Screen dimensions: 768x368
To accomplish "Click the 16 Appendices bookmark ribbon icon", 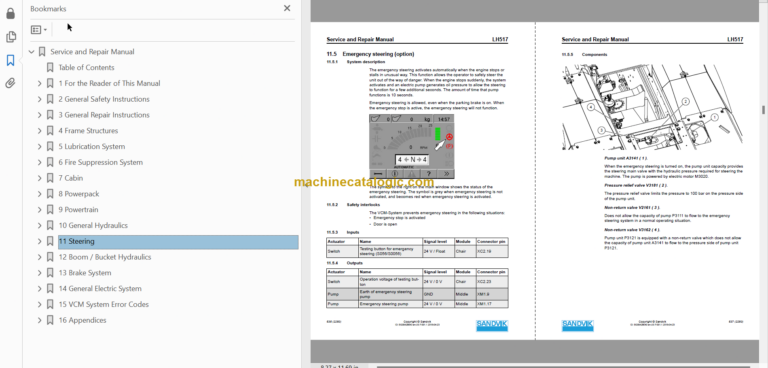I will (x=50, y=320).
